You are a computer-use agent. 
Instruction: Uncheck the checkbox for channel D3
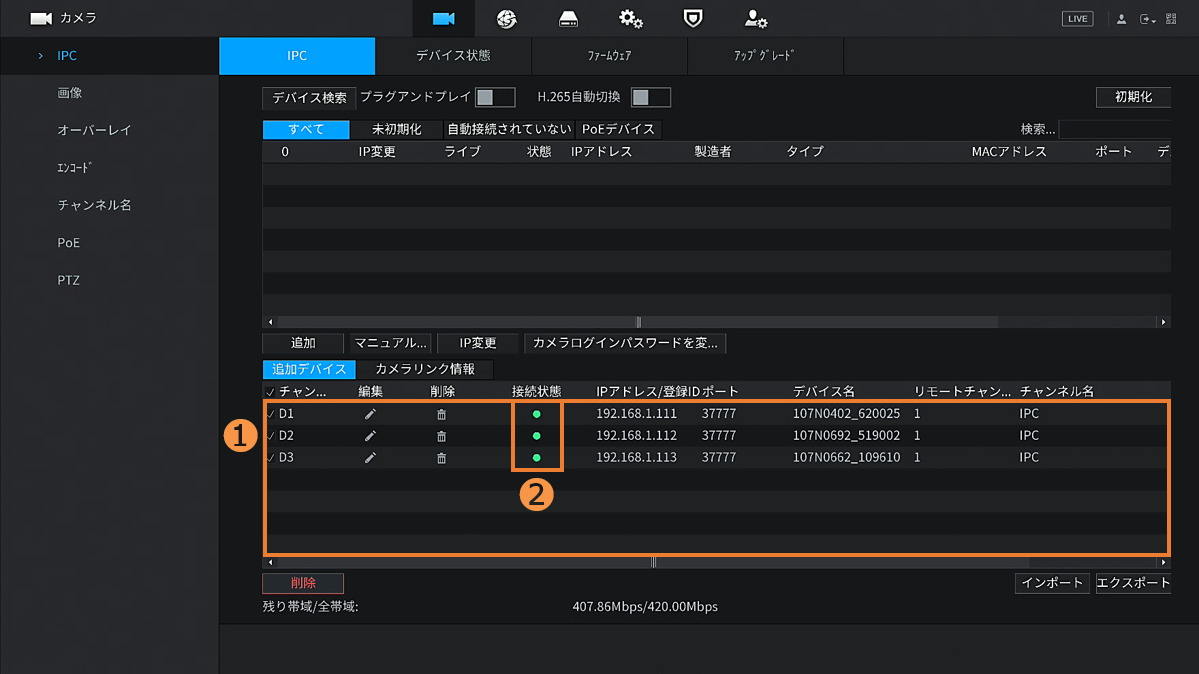270,458
